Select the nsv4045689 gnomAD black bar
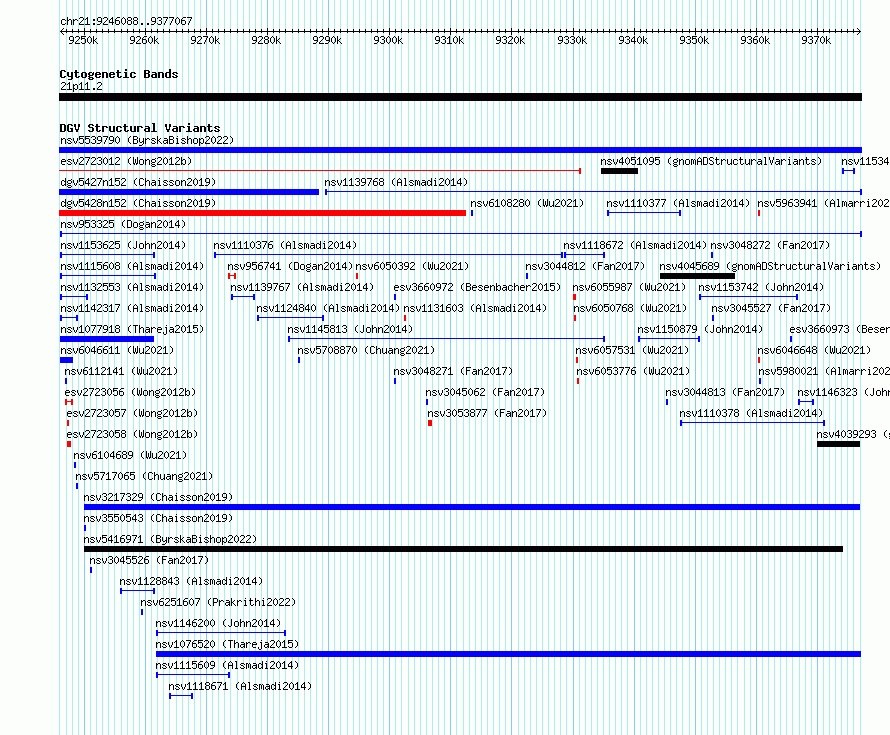 pos(697,276)
